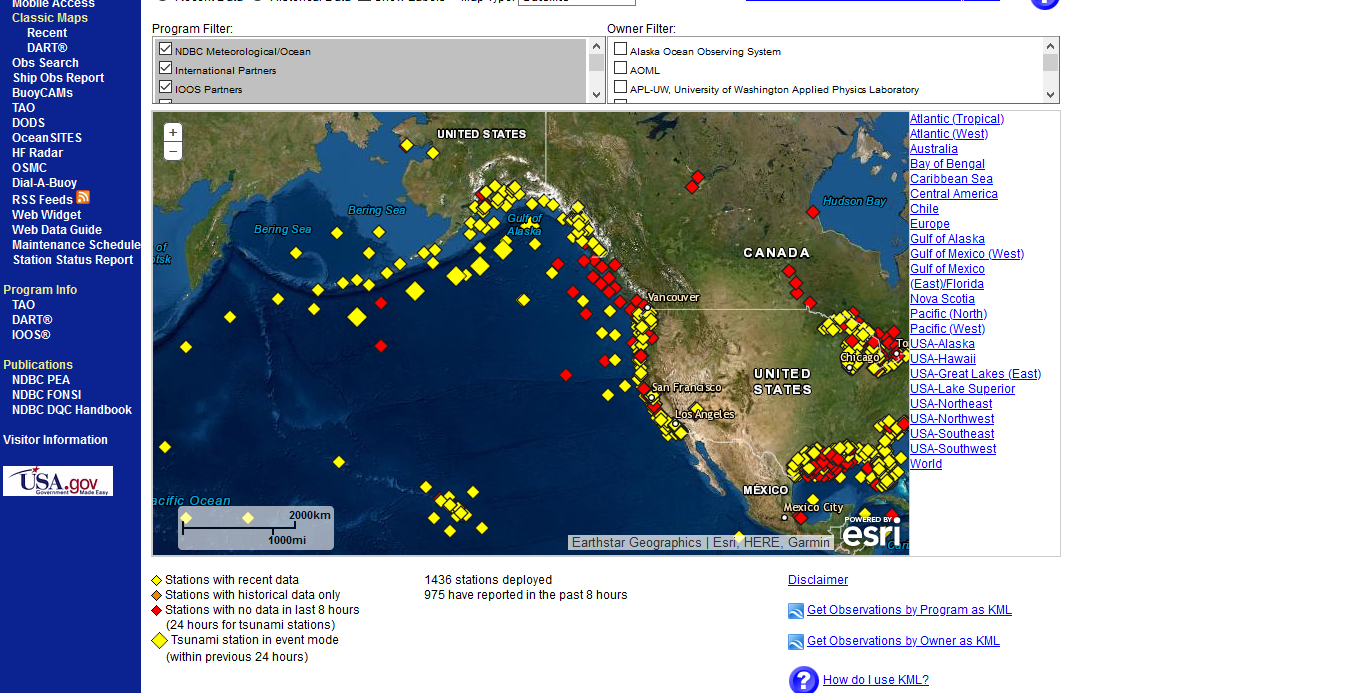Go to Central America map
Image resolution: width=1349 pixels, height=693 pixels.
coord(954,194)
